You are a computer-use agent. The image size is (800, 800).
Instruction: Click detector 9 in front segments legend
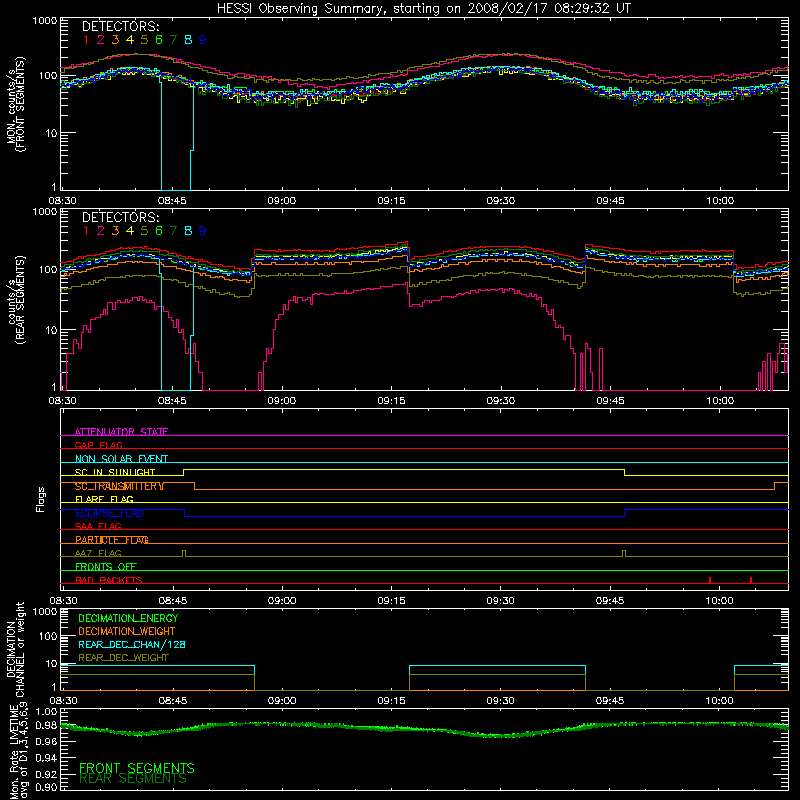[203, 39]
